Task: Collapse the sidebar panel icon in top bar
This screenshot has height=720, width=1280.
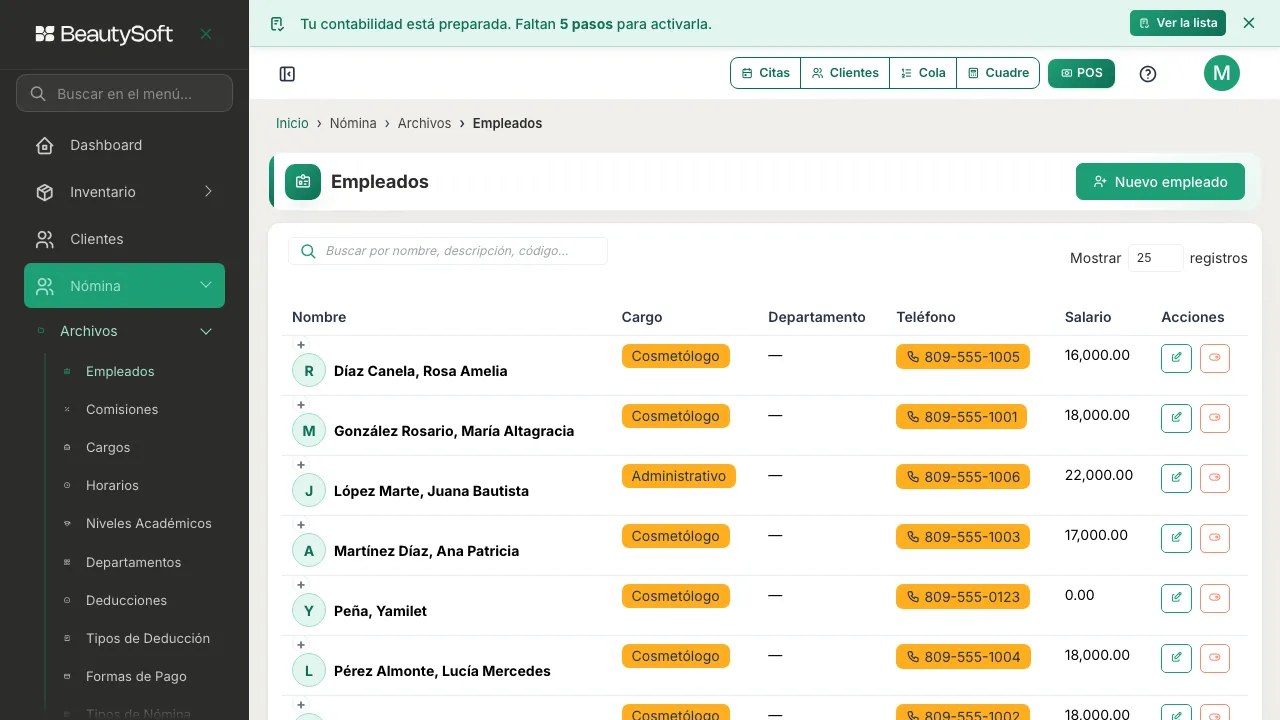Action: (287, 74)
